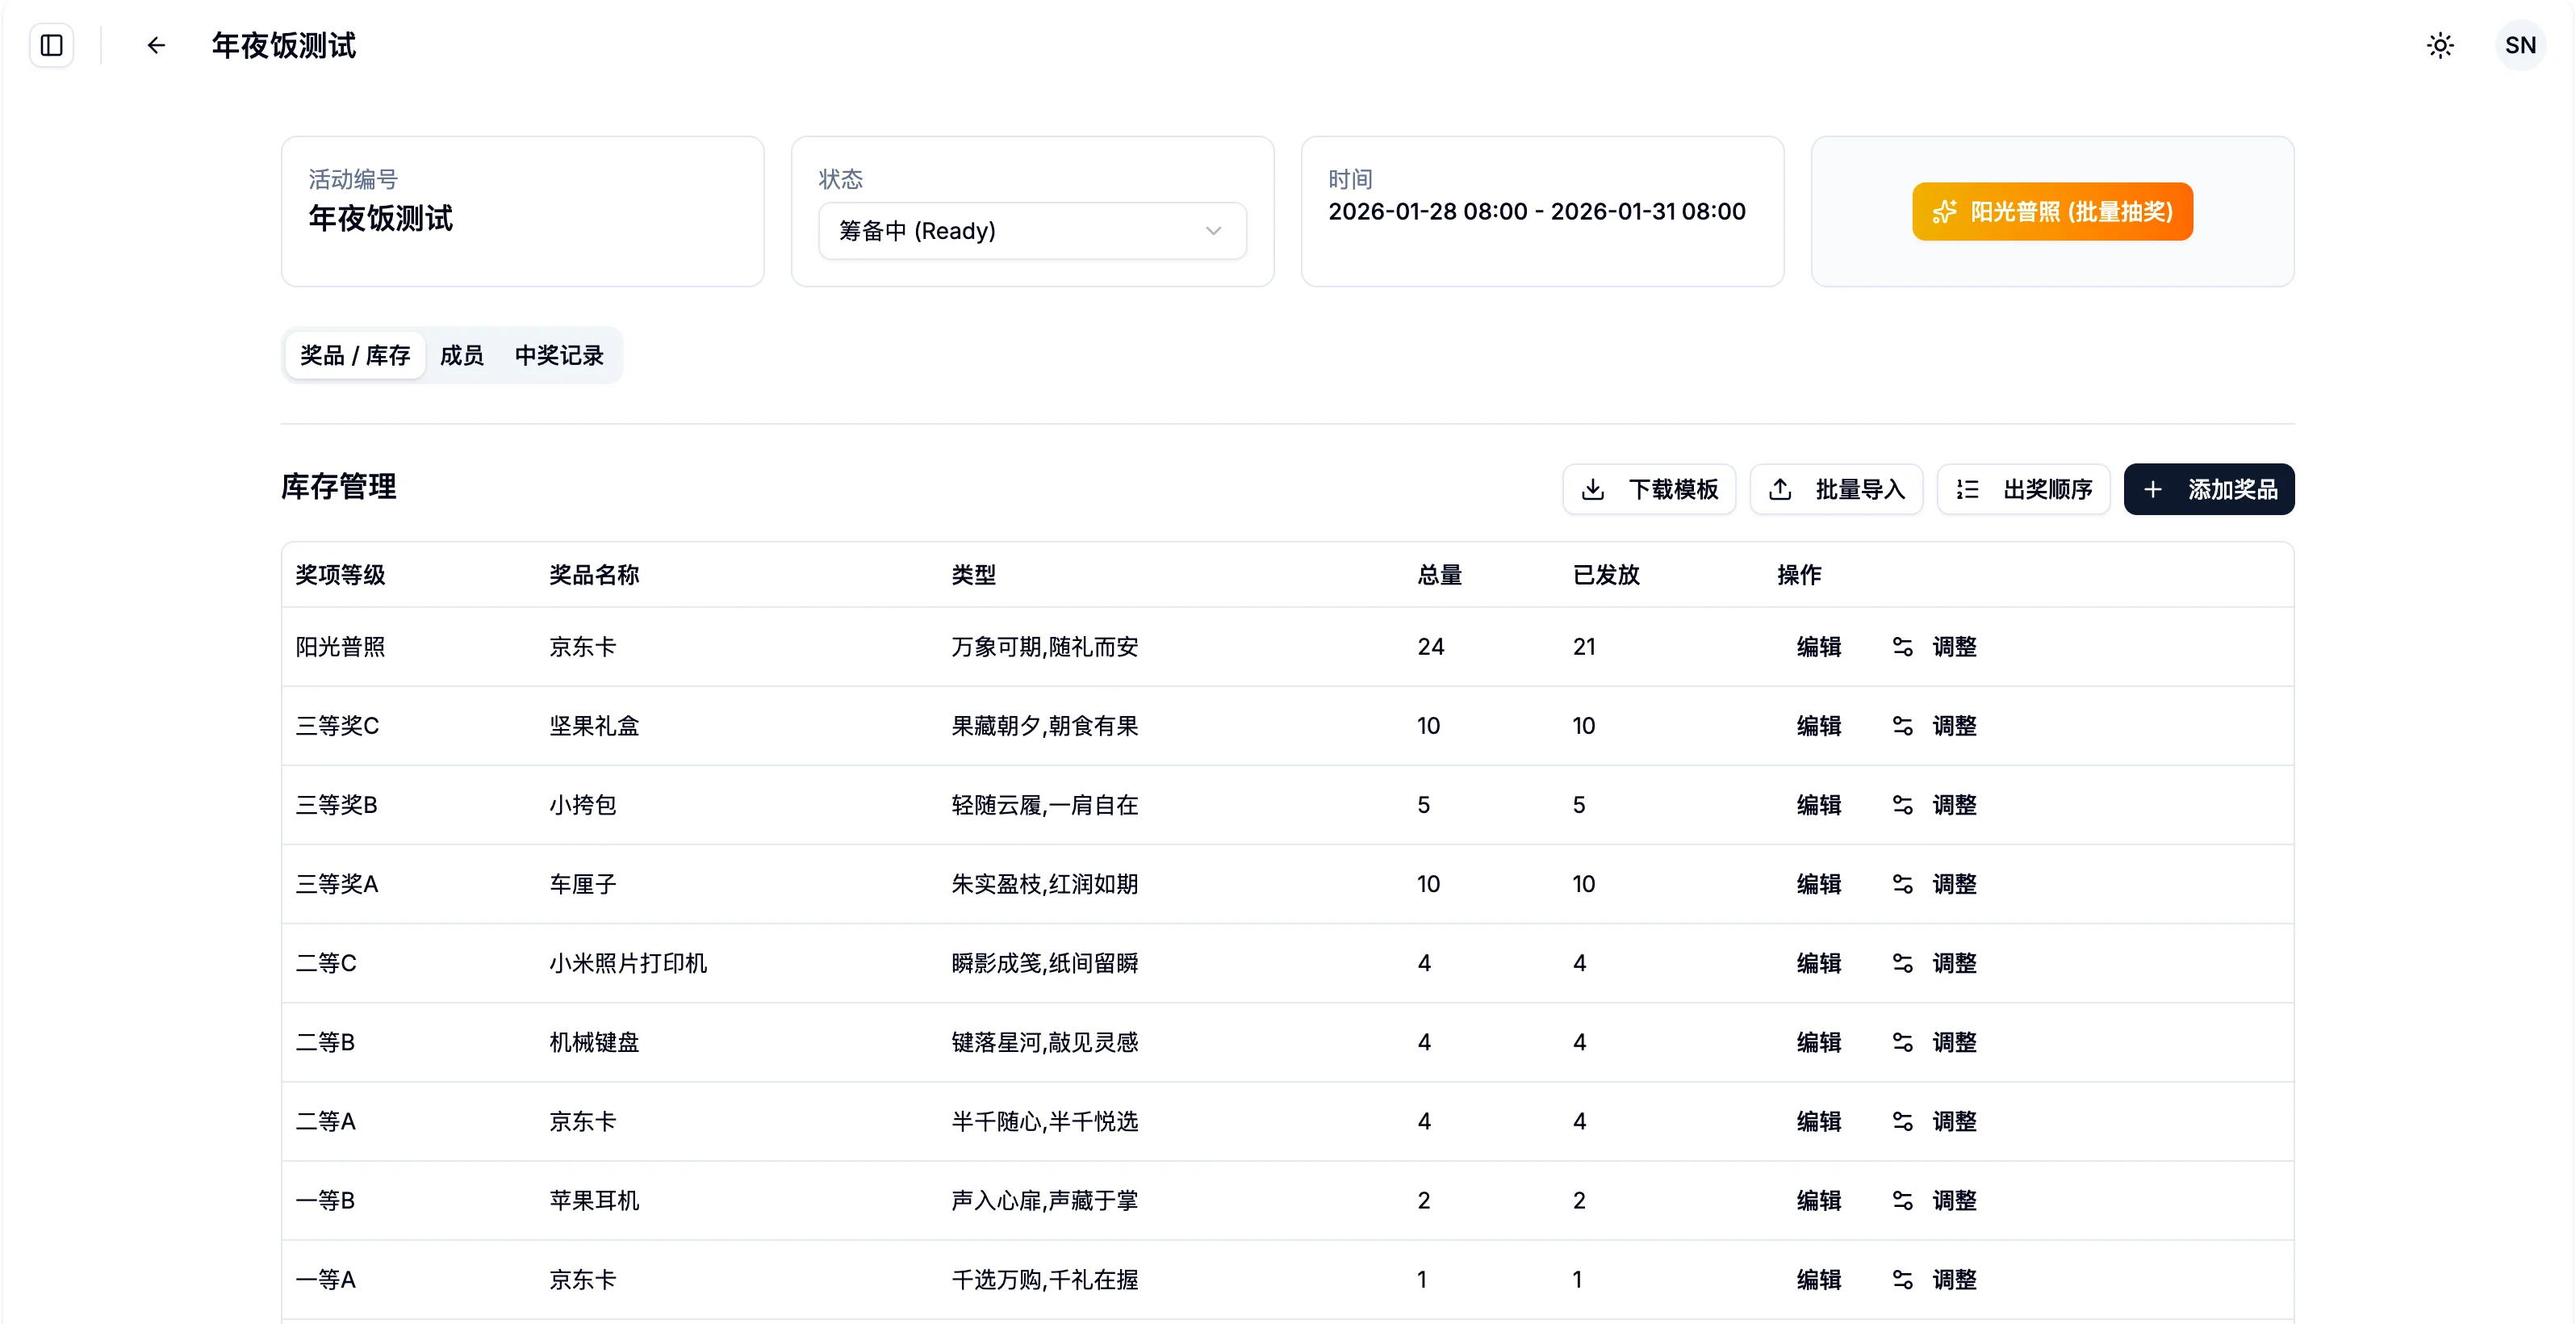Click the back arrow icon
Image resolution: width=2576 pixels, height=1324 pixels.
(x=156, y=45)
